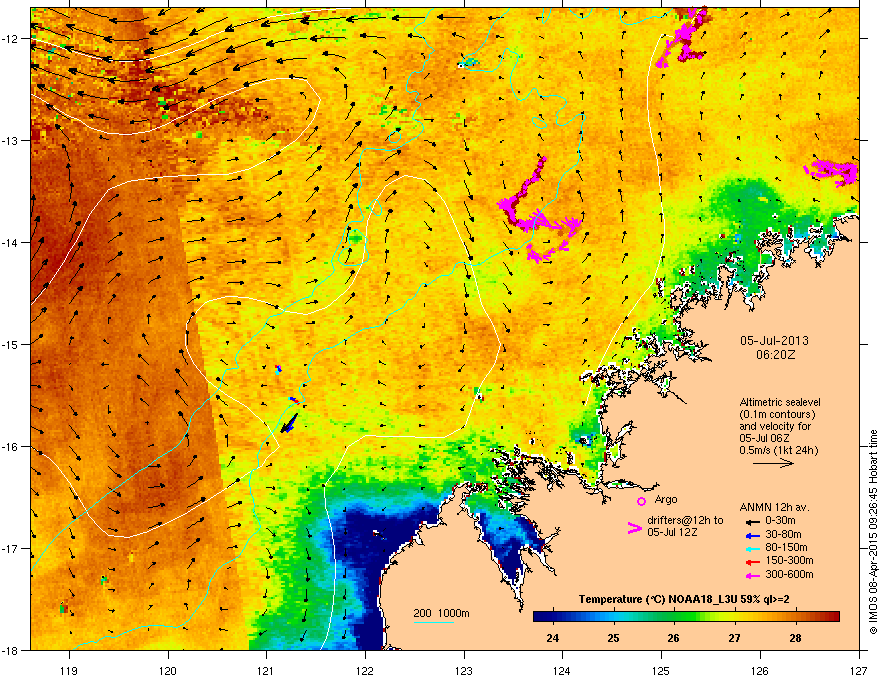The image size is (880, 680).
Task: Click colorbar tick value 24
Action: (552, 638)
